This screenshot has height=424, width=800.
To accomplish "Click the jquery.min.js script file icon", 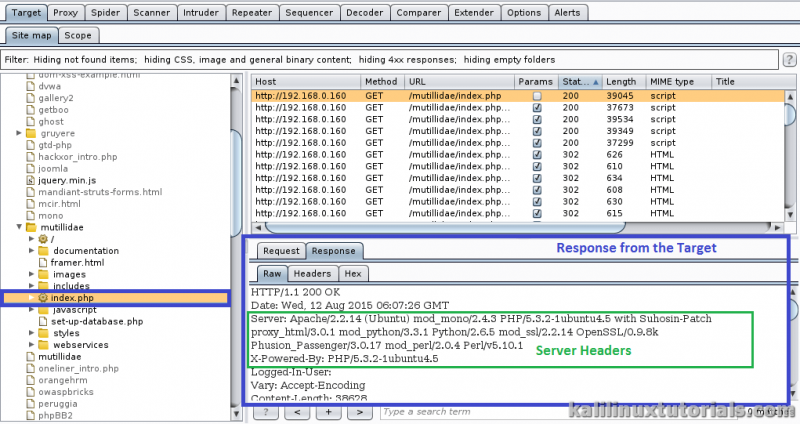I will (30, 180).
